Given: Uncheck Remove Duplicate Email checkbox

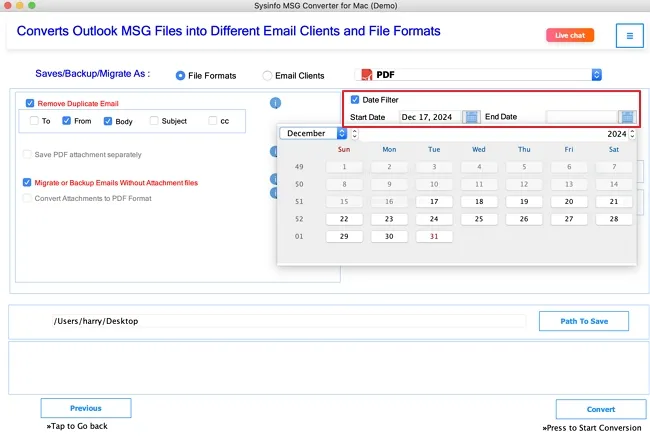Looking at the screenshot, I should click(x=30, y=103).
